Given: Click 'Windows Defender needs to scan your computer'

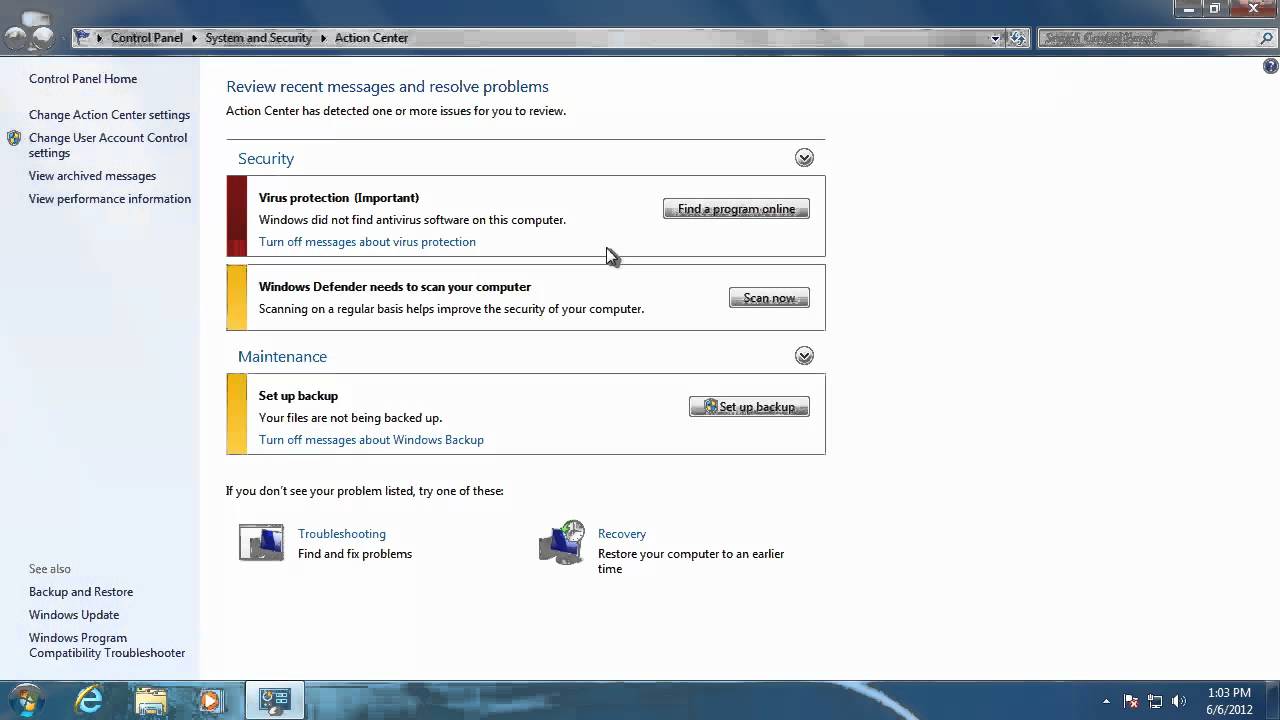Looking at the screenshot, I should point(395,287).
